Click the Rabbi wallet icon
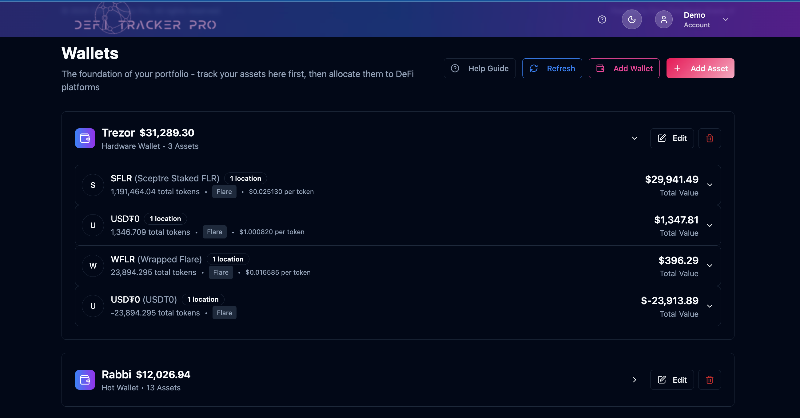This screenshot has width=800, height=418. tap(85, 380)
